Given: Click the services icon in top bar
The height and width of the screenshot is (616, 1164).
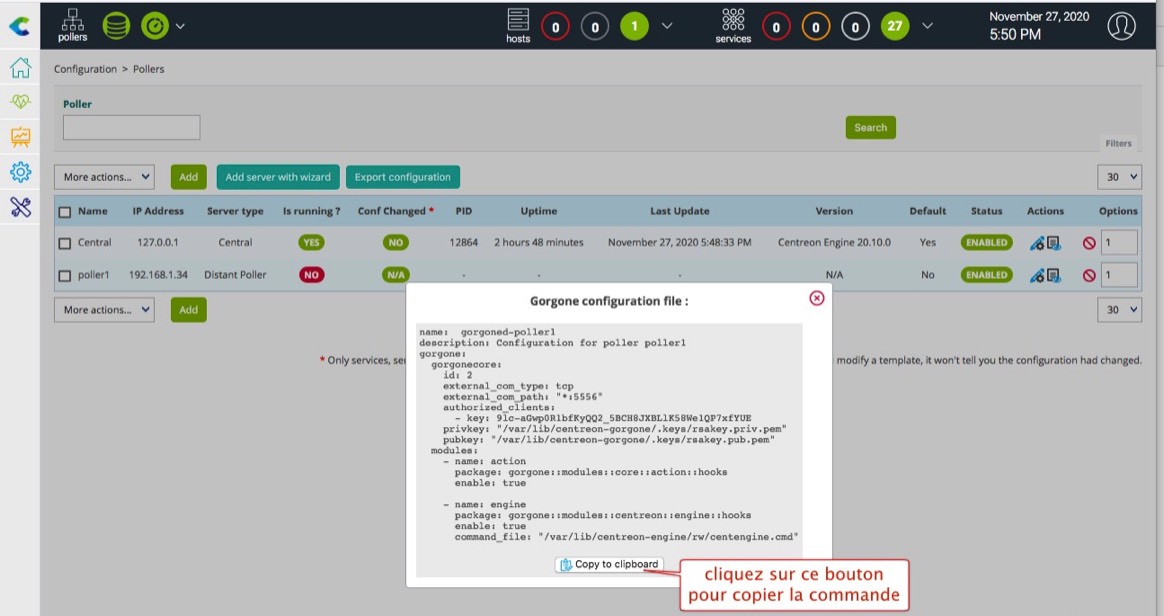Looking at the screenshot, I should pyautogui.click(x=733, y=24).
